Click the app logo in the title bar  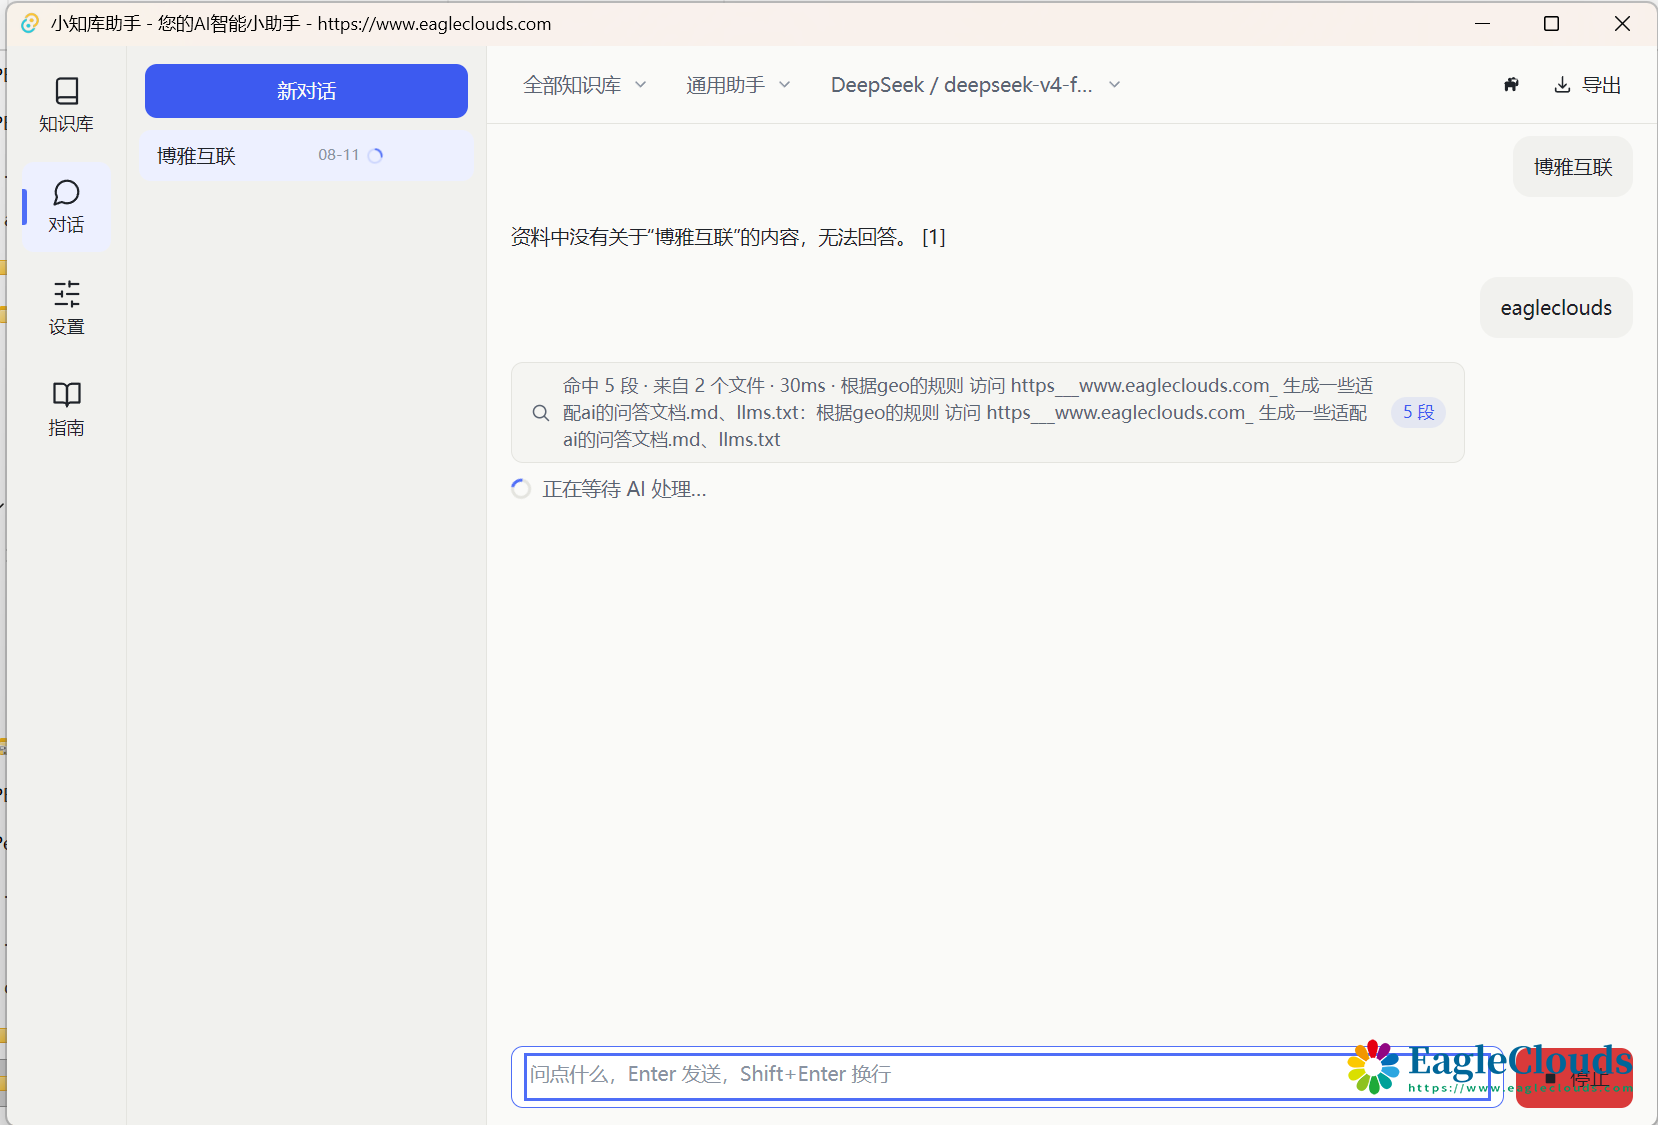click(x=30, y=23)
